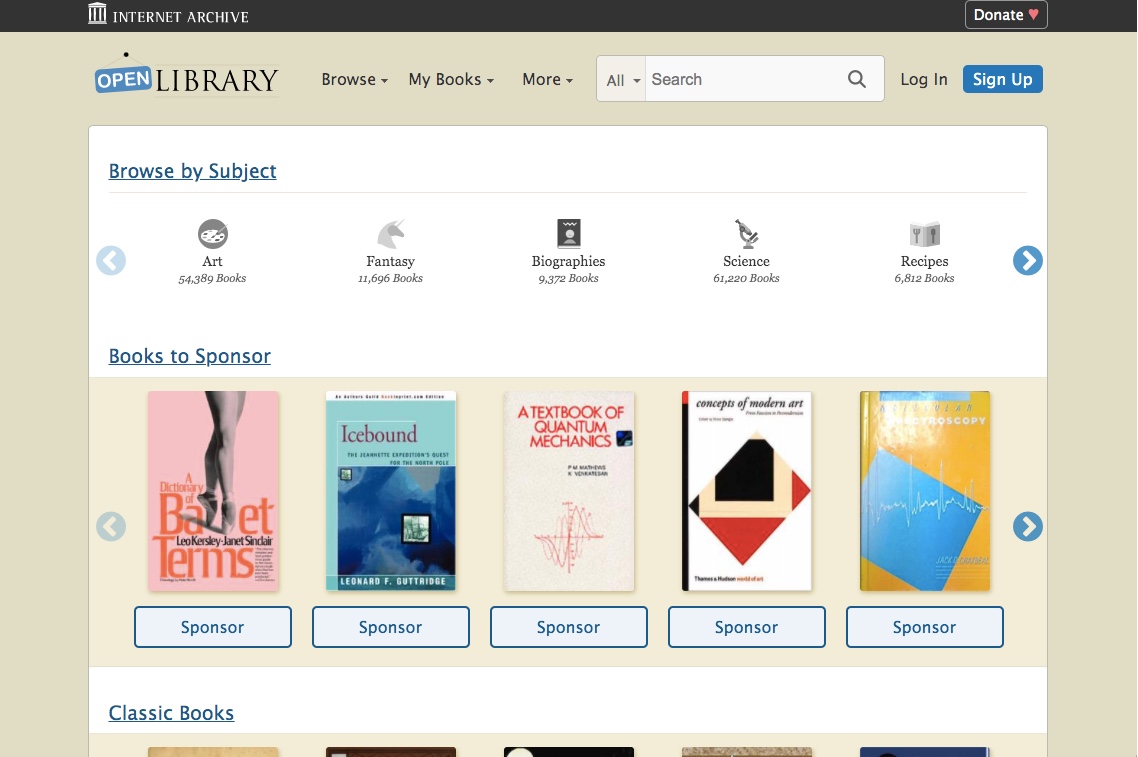Open Biographies via its book icon
Viewport: 1138px width, 757px height.
point(568,233)
